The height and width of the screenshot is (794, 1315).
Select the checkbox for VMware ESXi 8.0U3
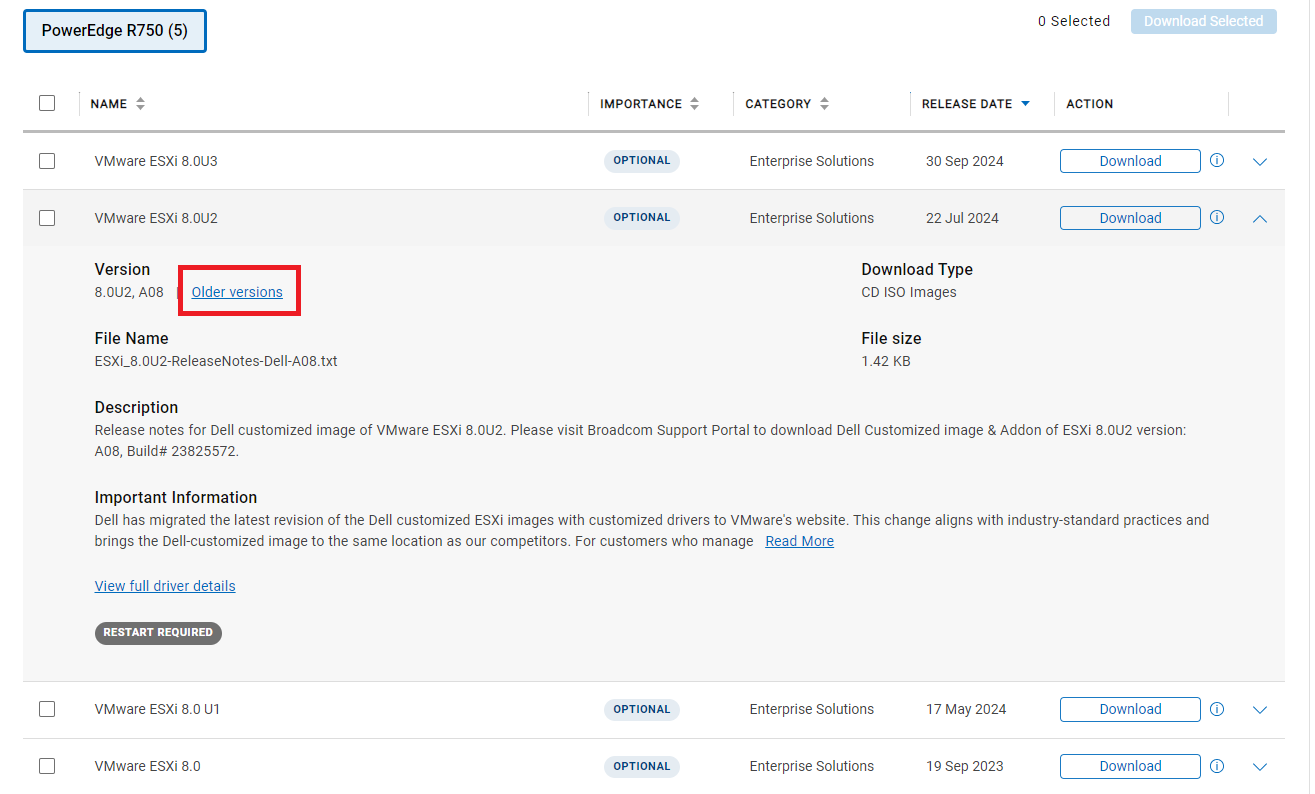47,161
